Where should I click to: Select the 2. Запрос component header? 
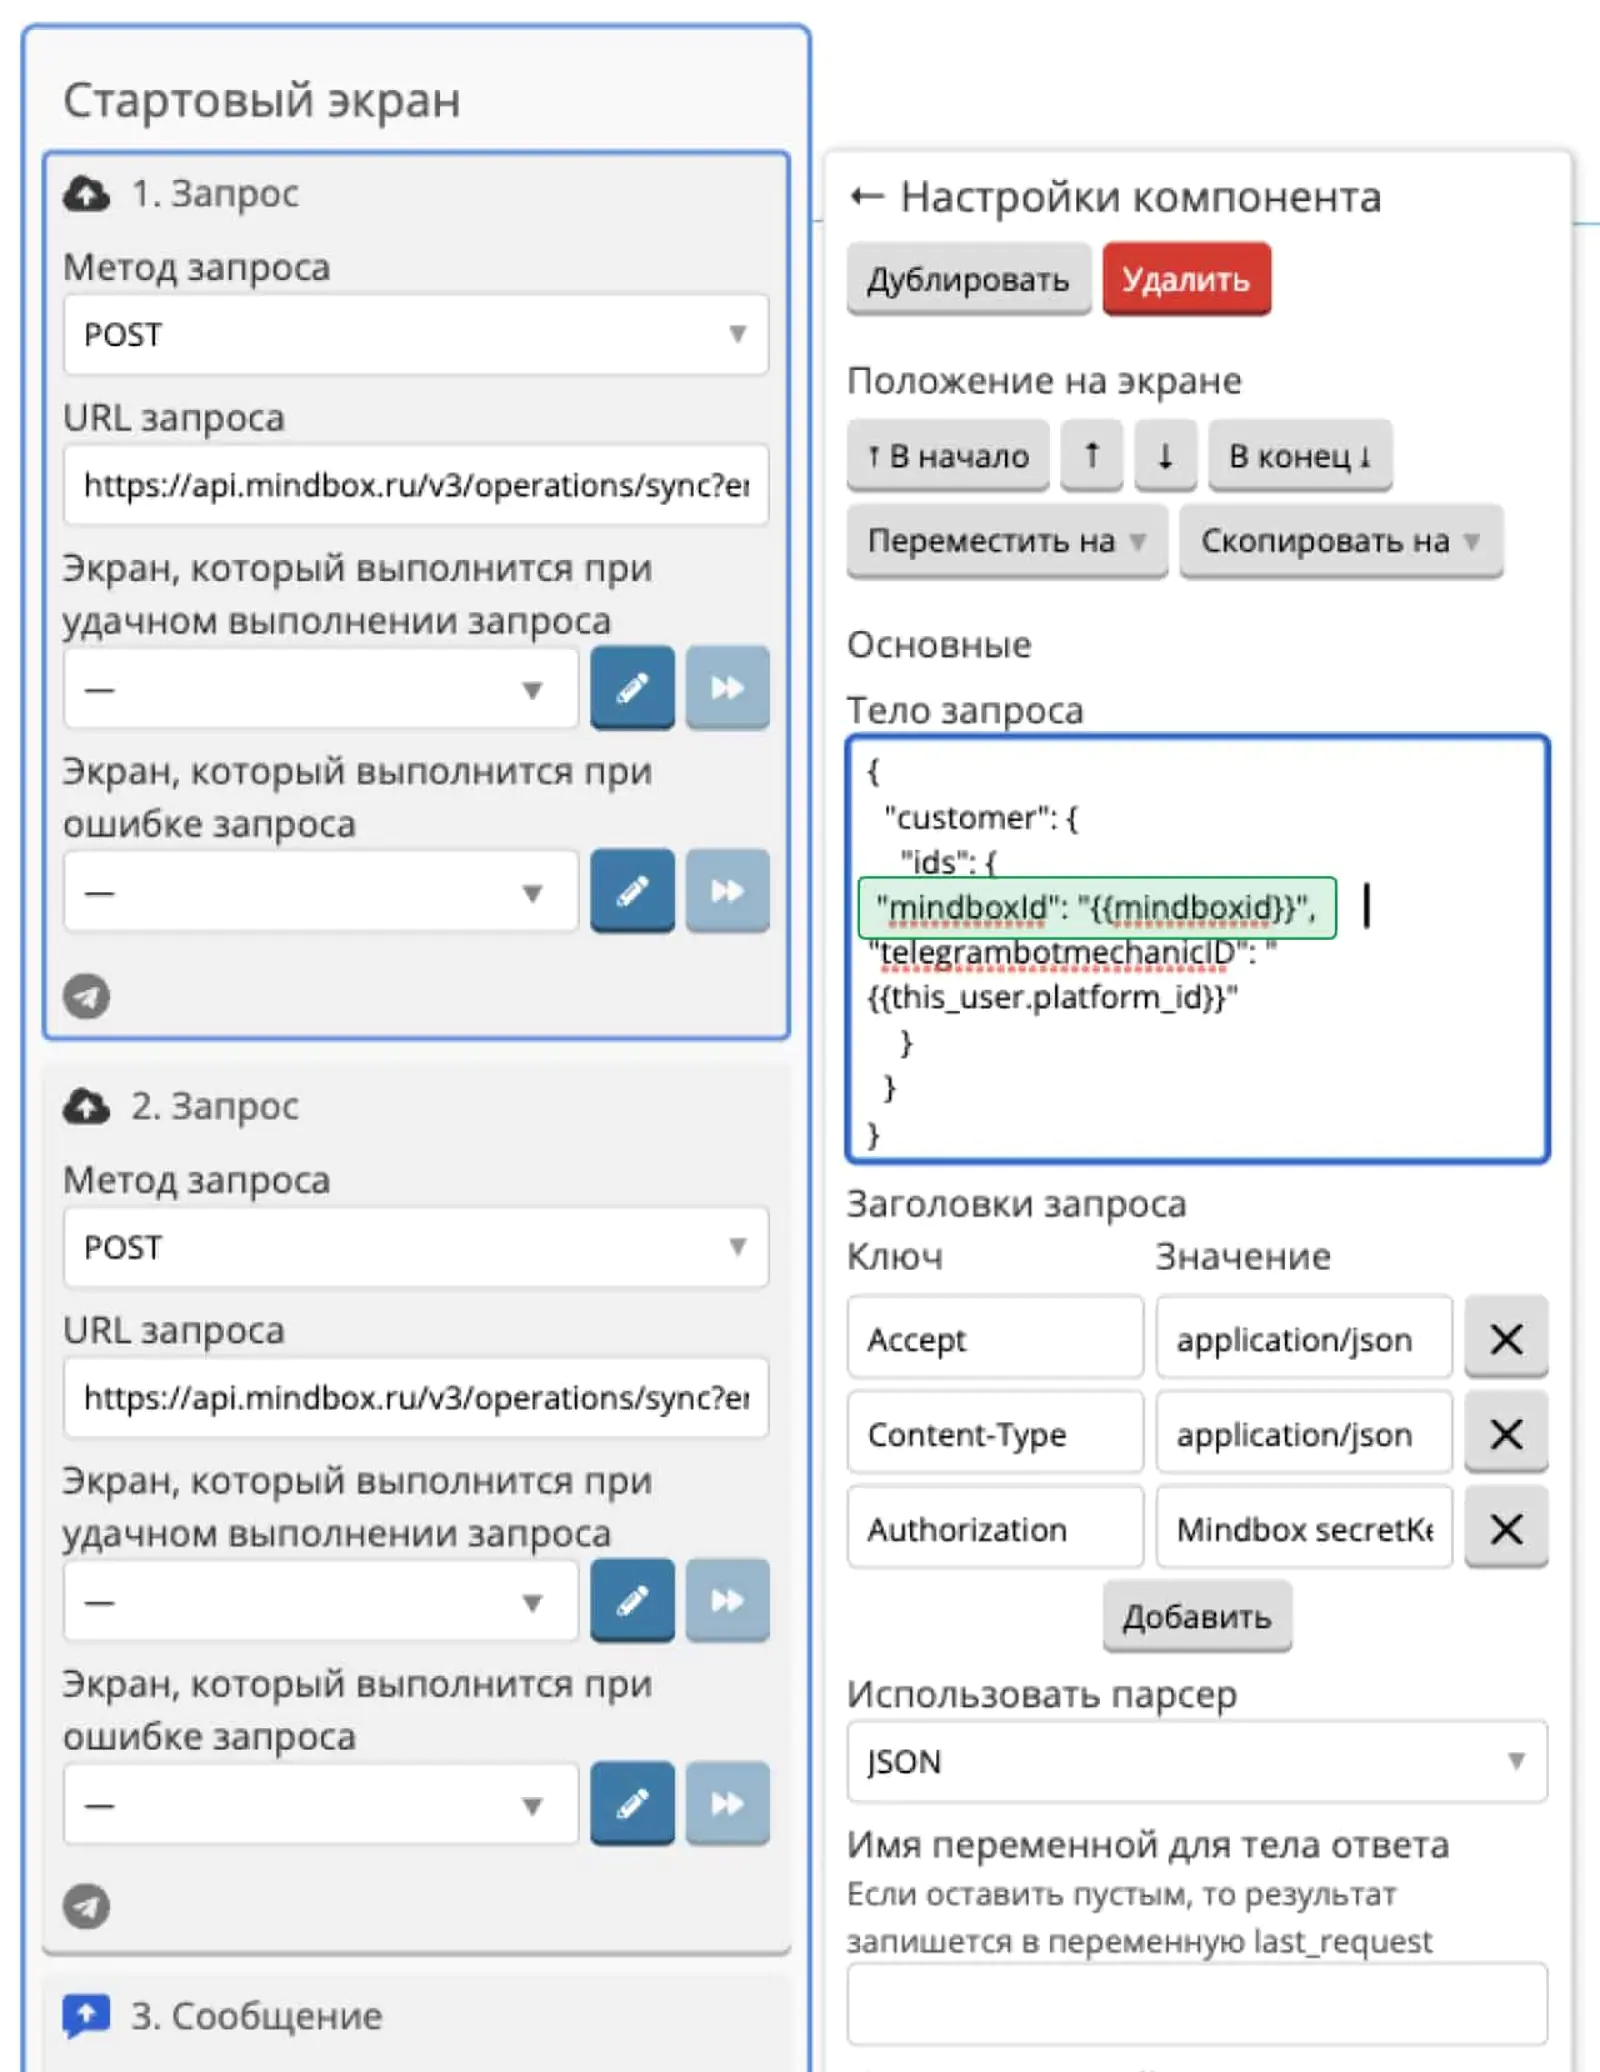point(215,1106)
